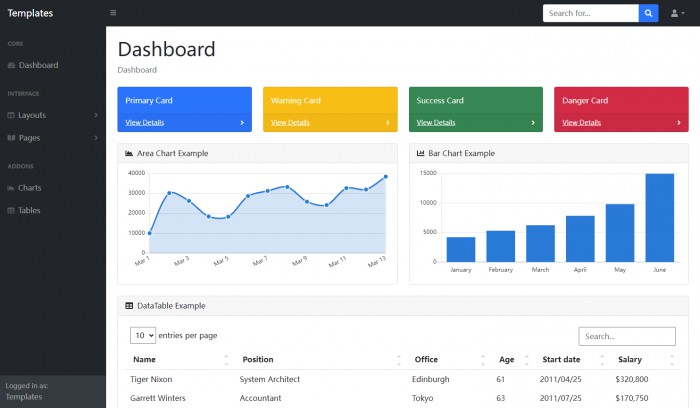Expand the Pages submenu chevron
700x408 pixels.
coord(96,138)
